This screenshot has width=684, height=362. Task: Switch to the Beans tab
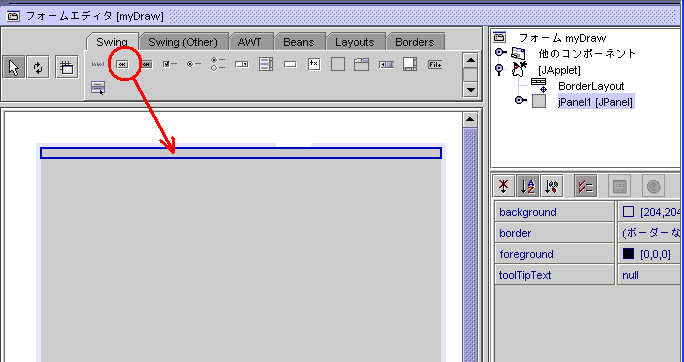click(x=299, y=42)
